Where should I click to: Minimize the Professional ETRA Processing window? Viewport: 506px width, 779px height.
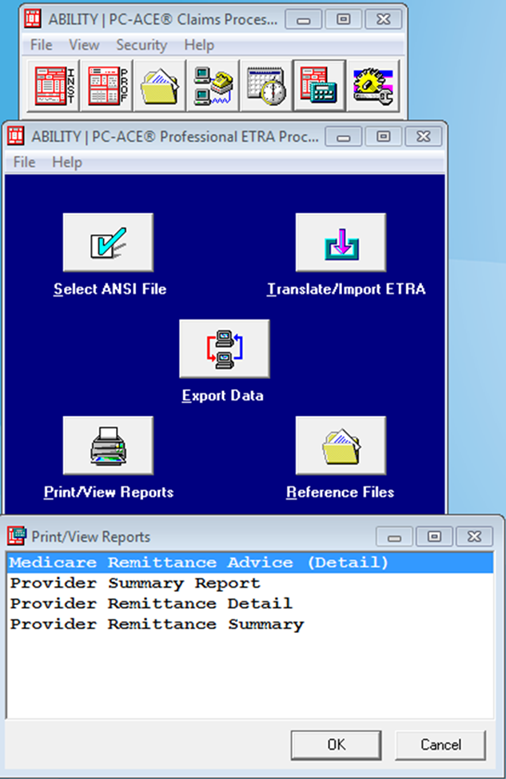coord(343,137)
